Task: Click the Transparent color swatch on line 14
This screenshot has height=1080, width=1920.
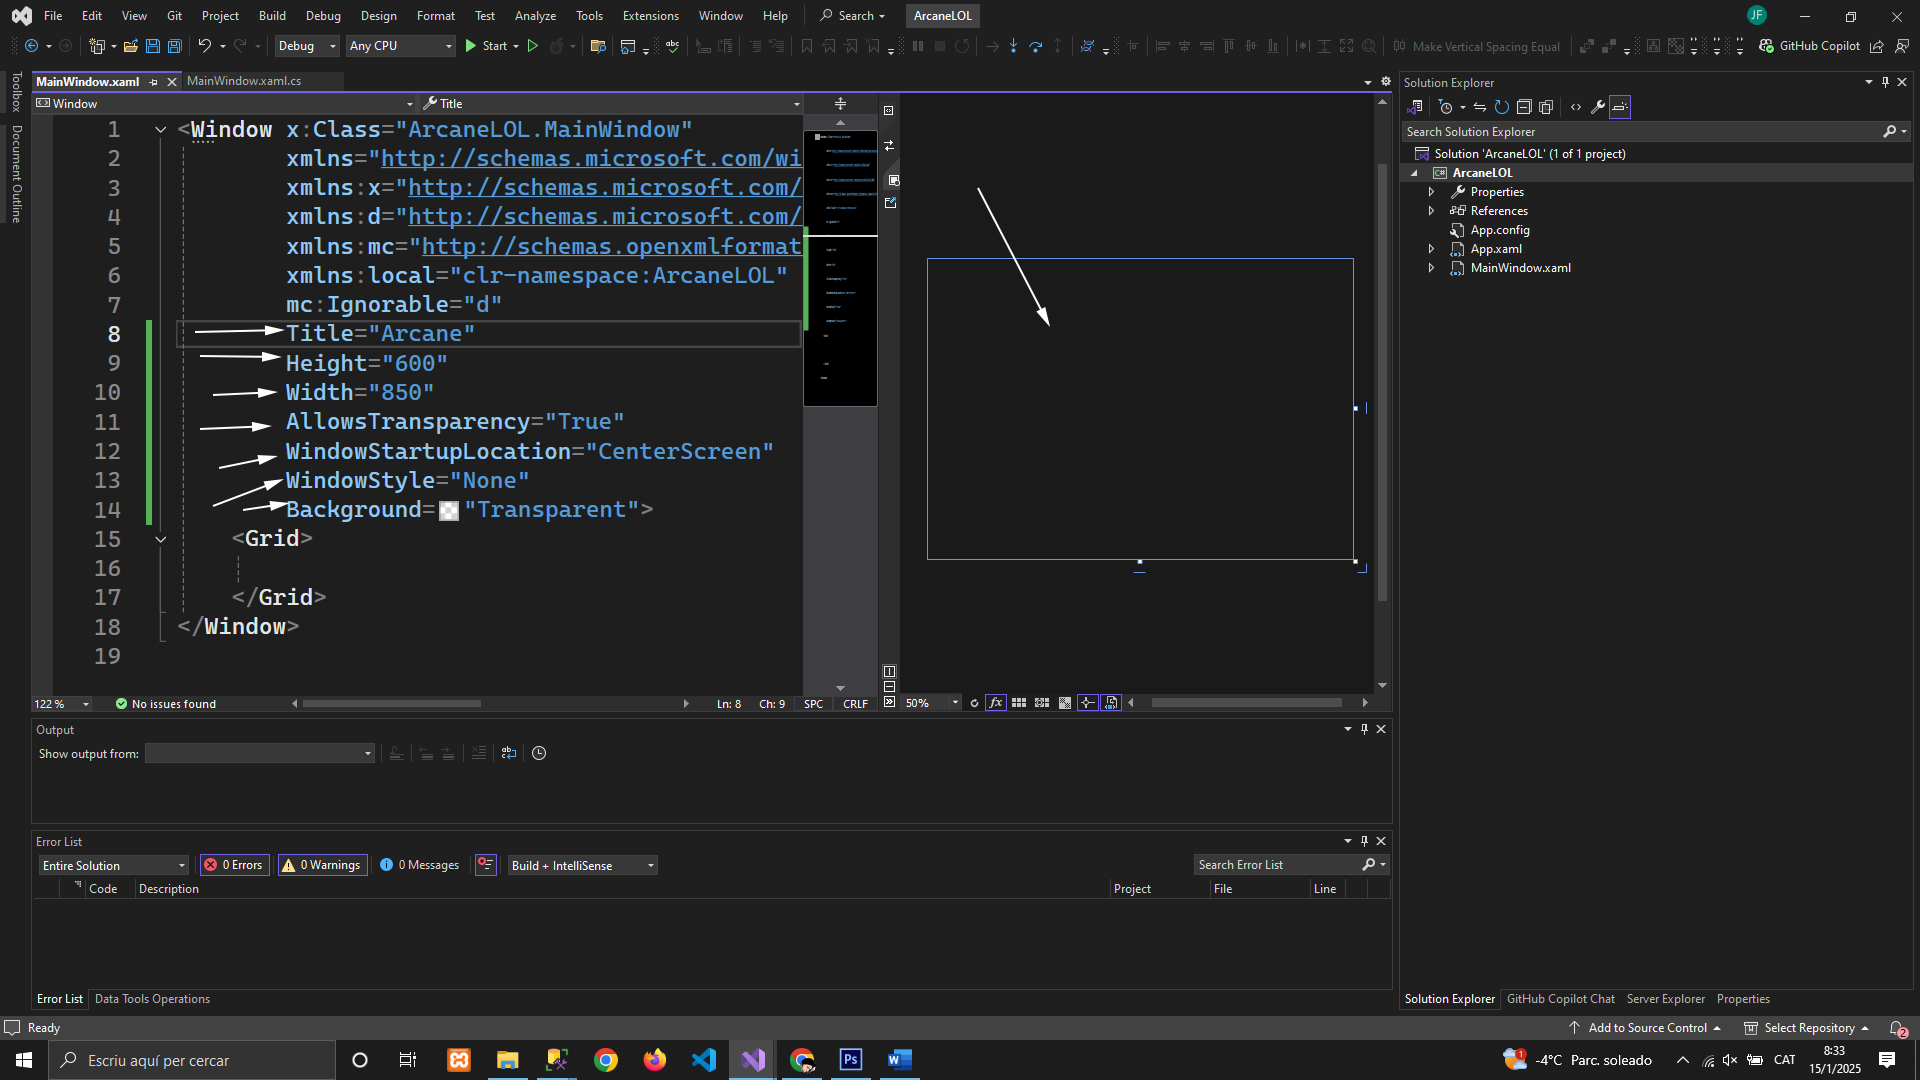Action: click(449, 511)
